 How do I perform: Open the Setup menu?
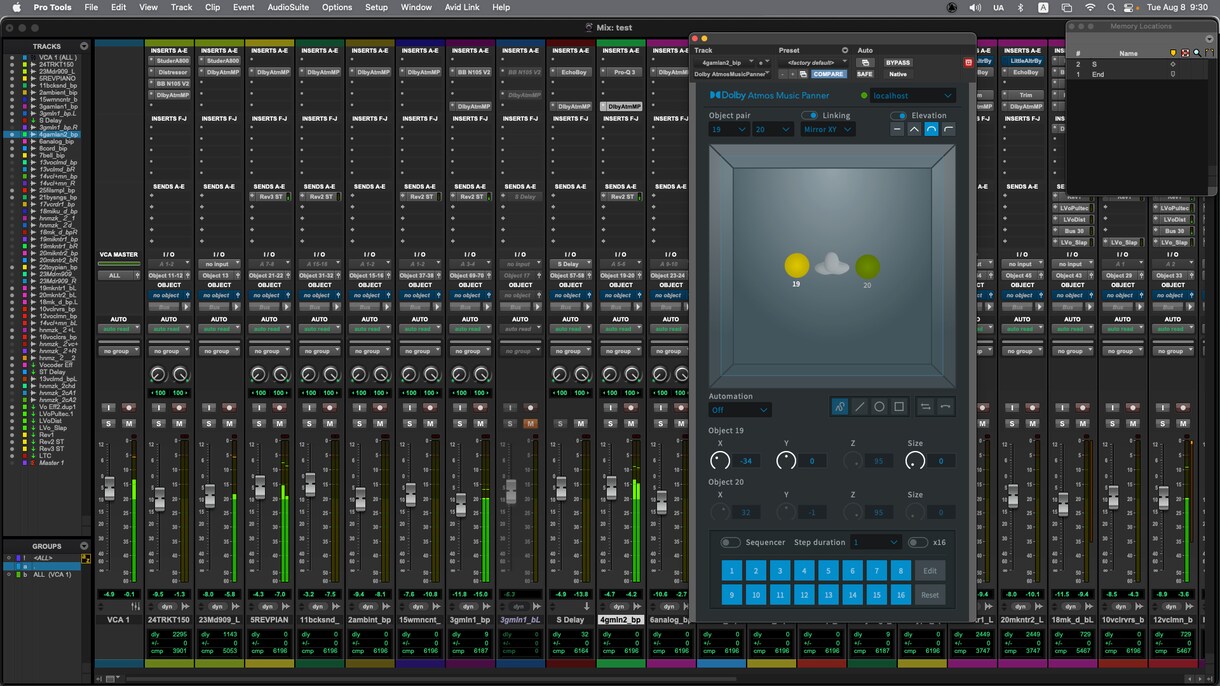point(376,7)
